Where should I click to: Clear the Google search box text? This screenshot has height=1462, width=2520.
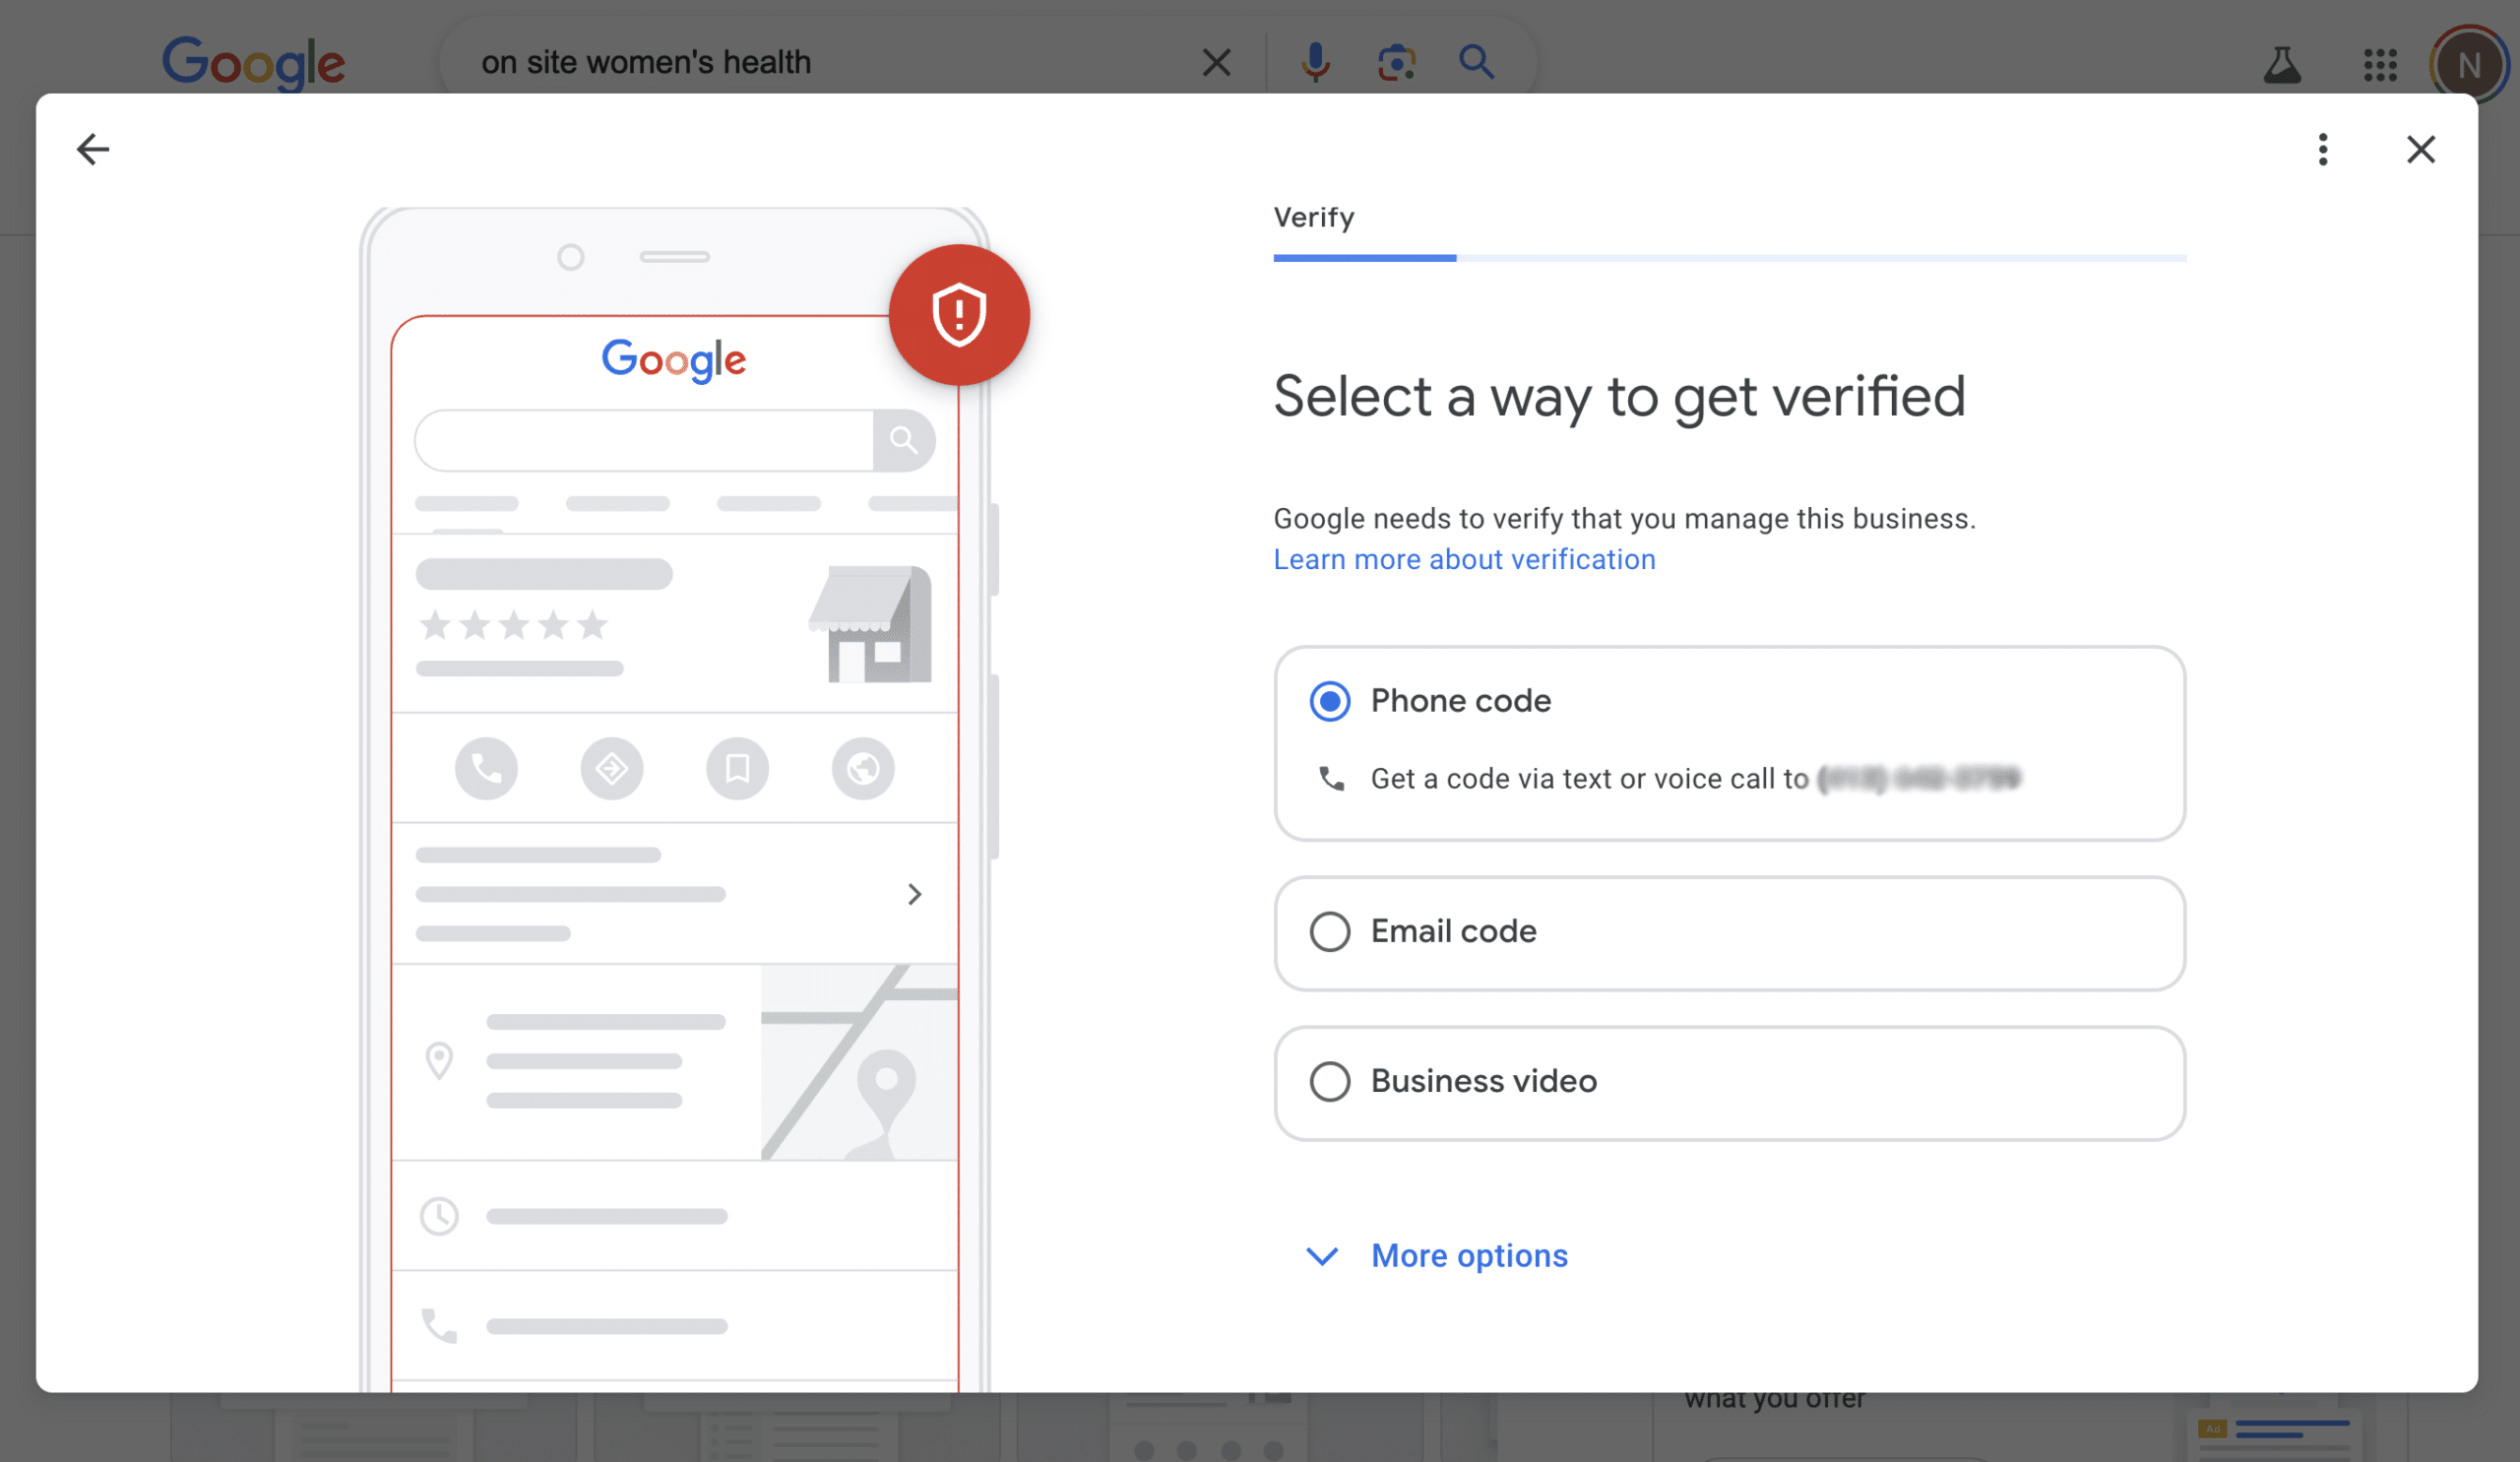1216,62
